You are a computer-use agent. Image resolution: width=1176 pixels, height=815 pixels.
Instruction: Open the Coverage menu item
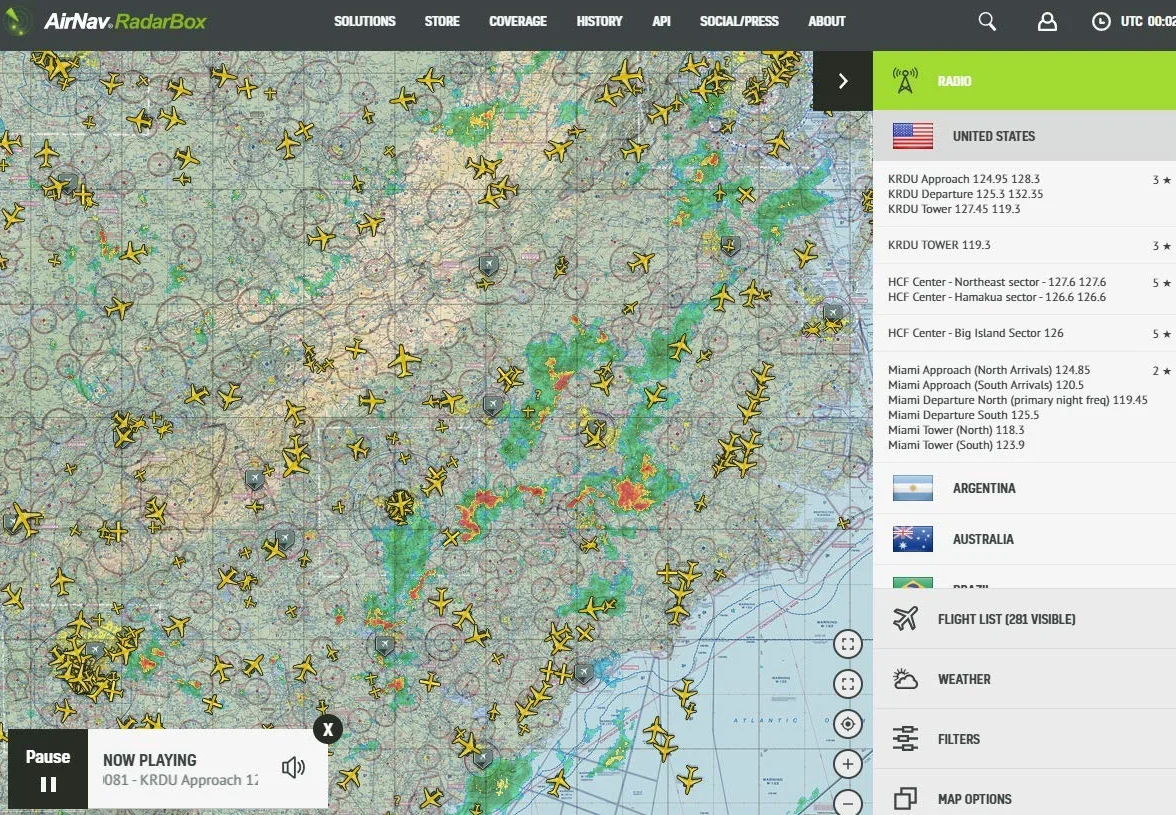click(x=518, y=21)
